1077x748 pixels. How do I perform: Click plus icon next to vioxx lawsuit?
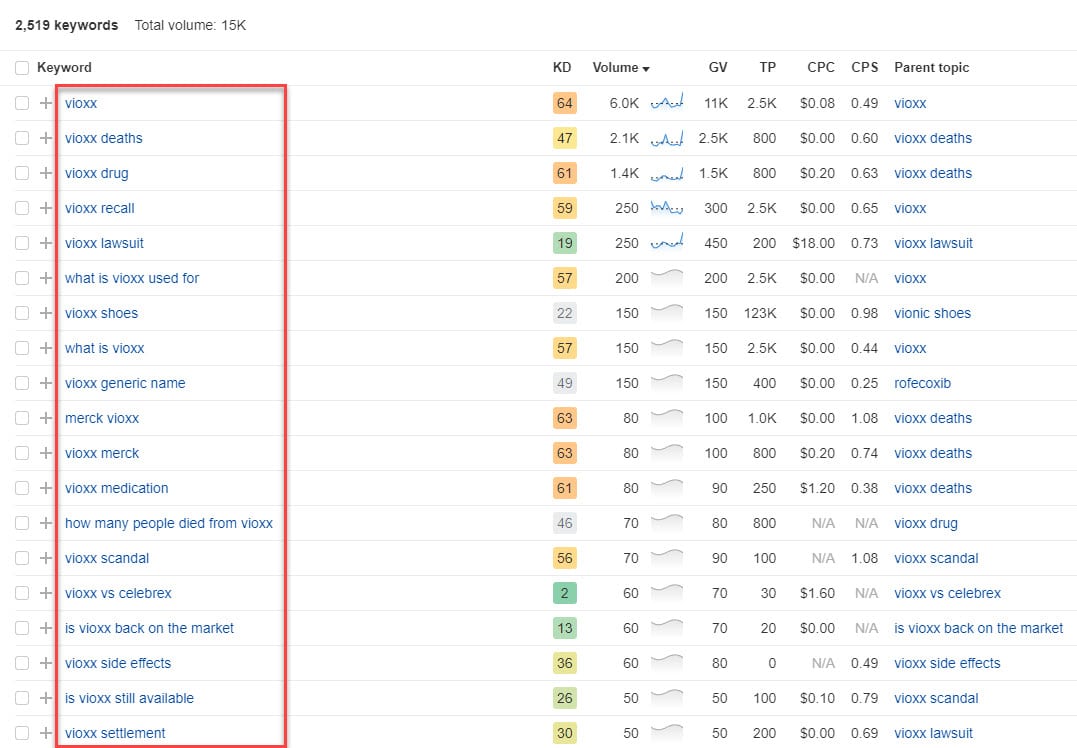click(x=46, y=243)
